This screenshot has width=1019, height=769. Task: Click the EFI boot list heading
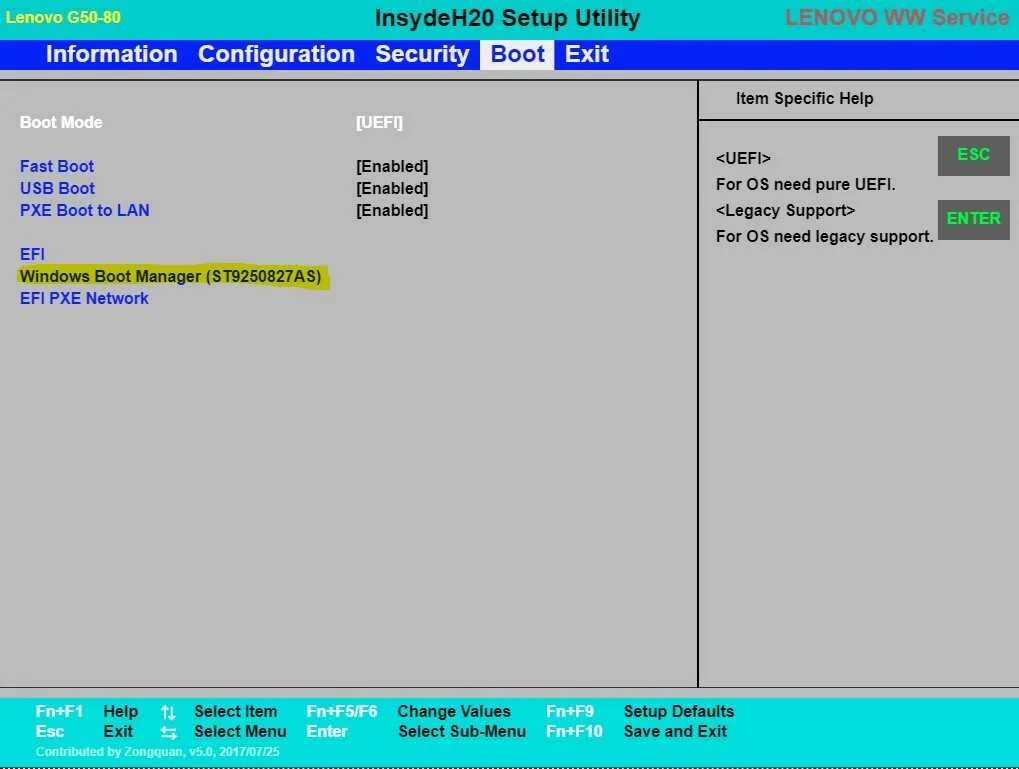pyautogui.click(x=32, y=254)
